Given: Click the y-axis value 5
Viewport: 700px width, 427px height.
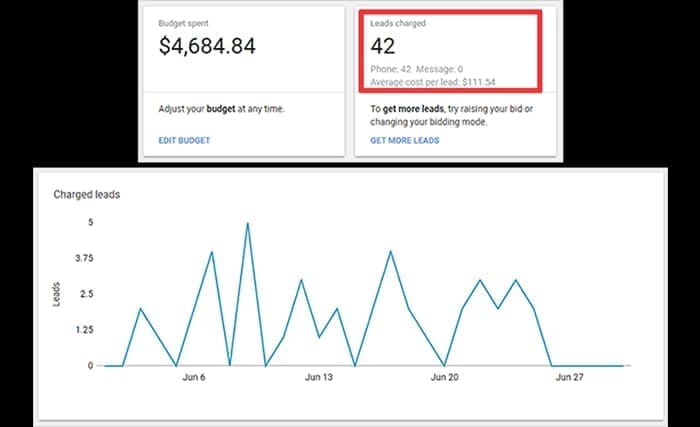Looking at the screenshot, I should (x=91, y=222).
